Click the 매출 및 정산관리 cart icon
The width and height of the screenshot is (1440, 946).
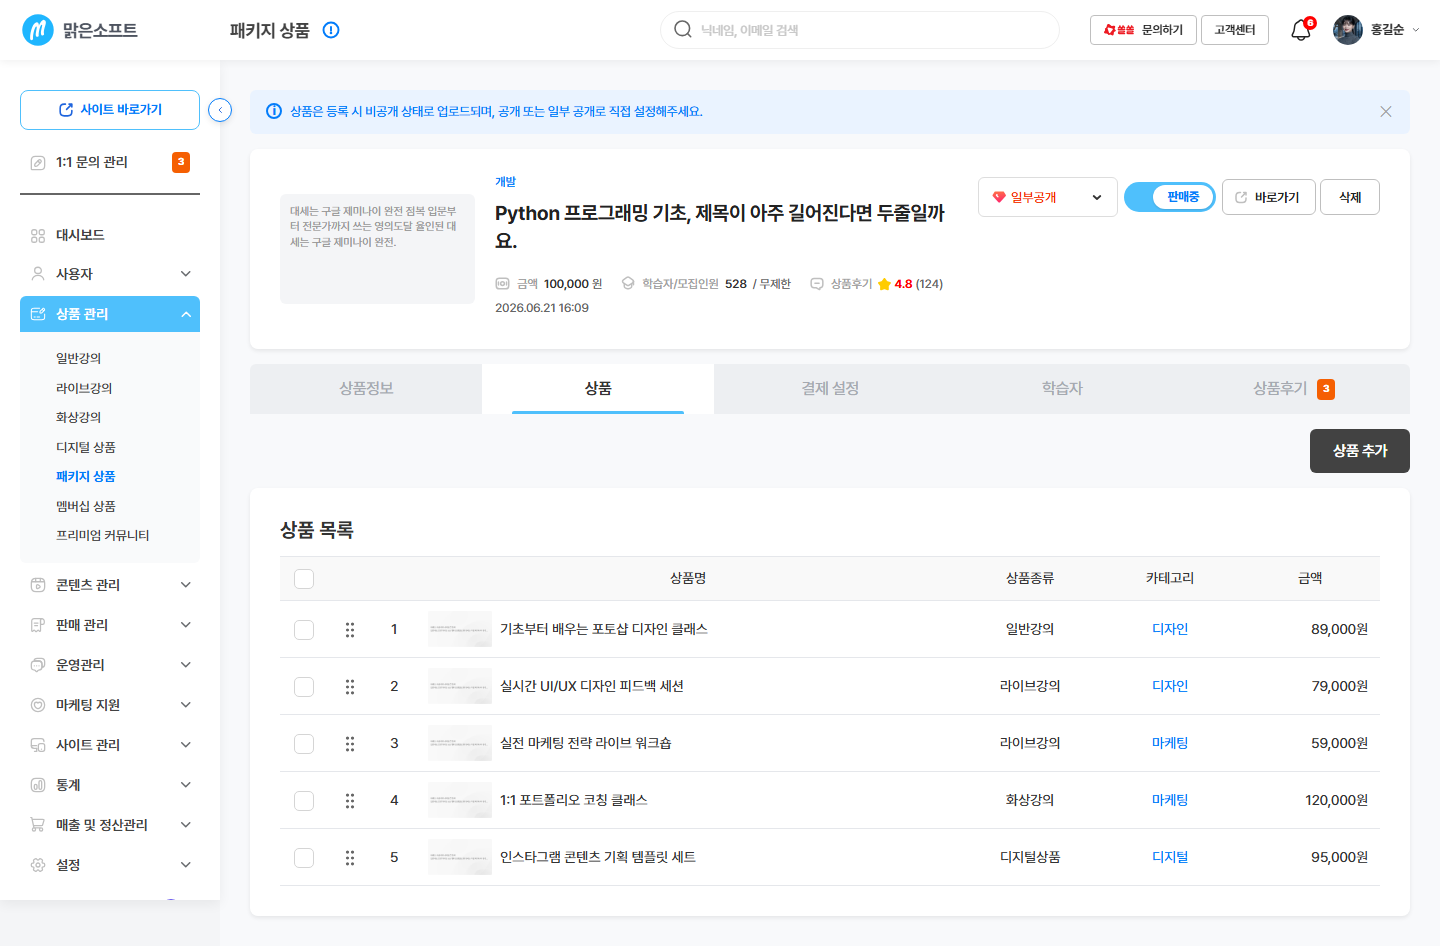click(38, 825)
